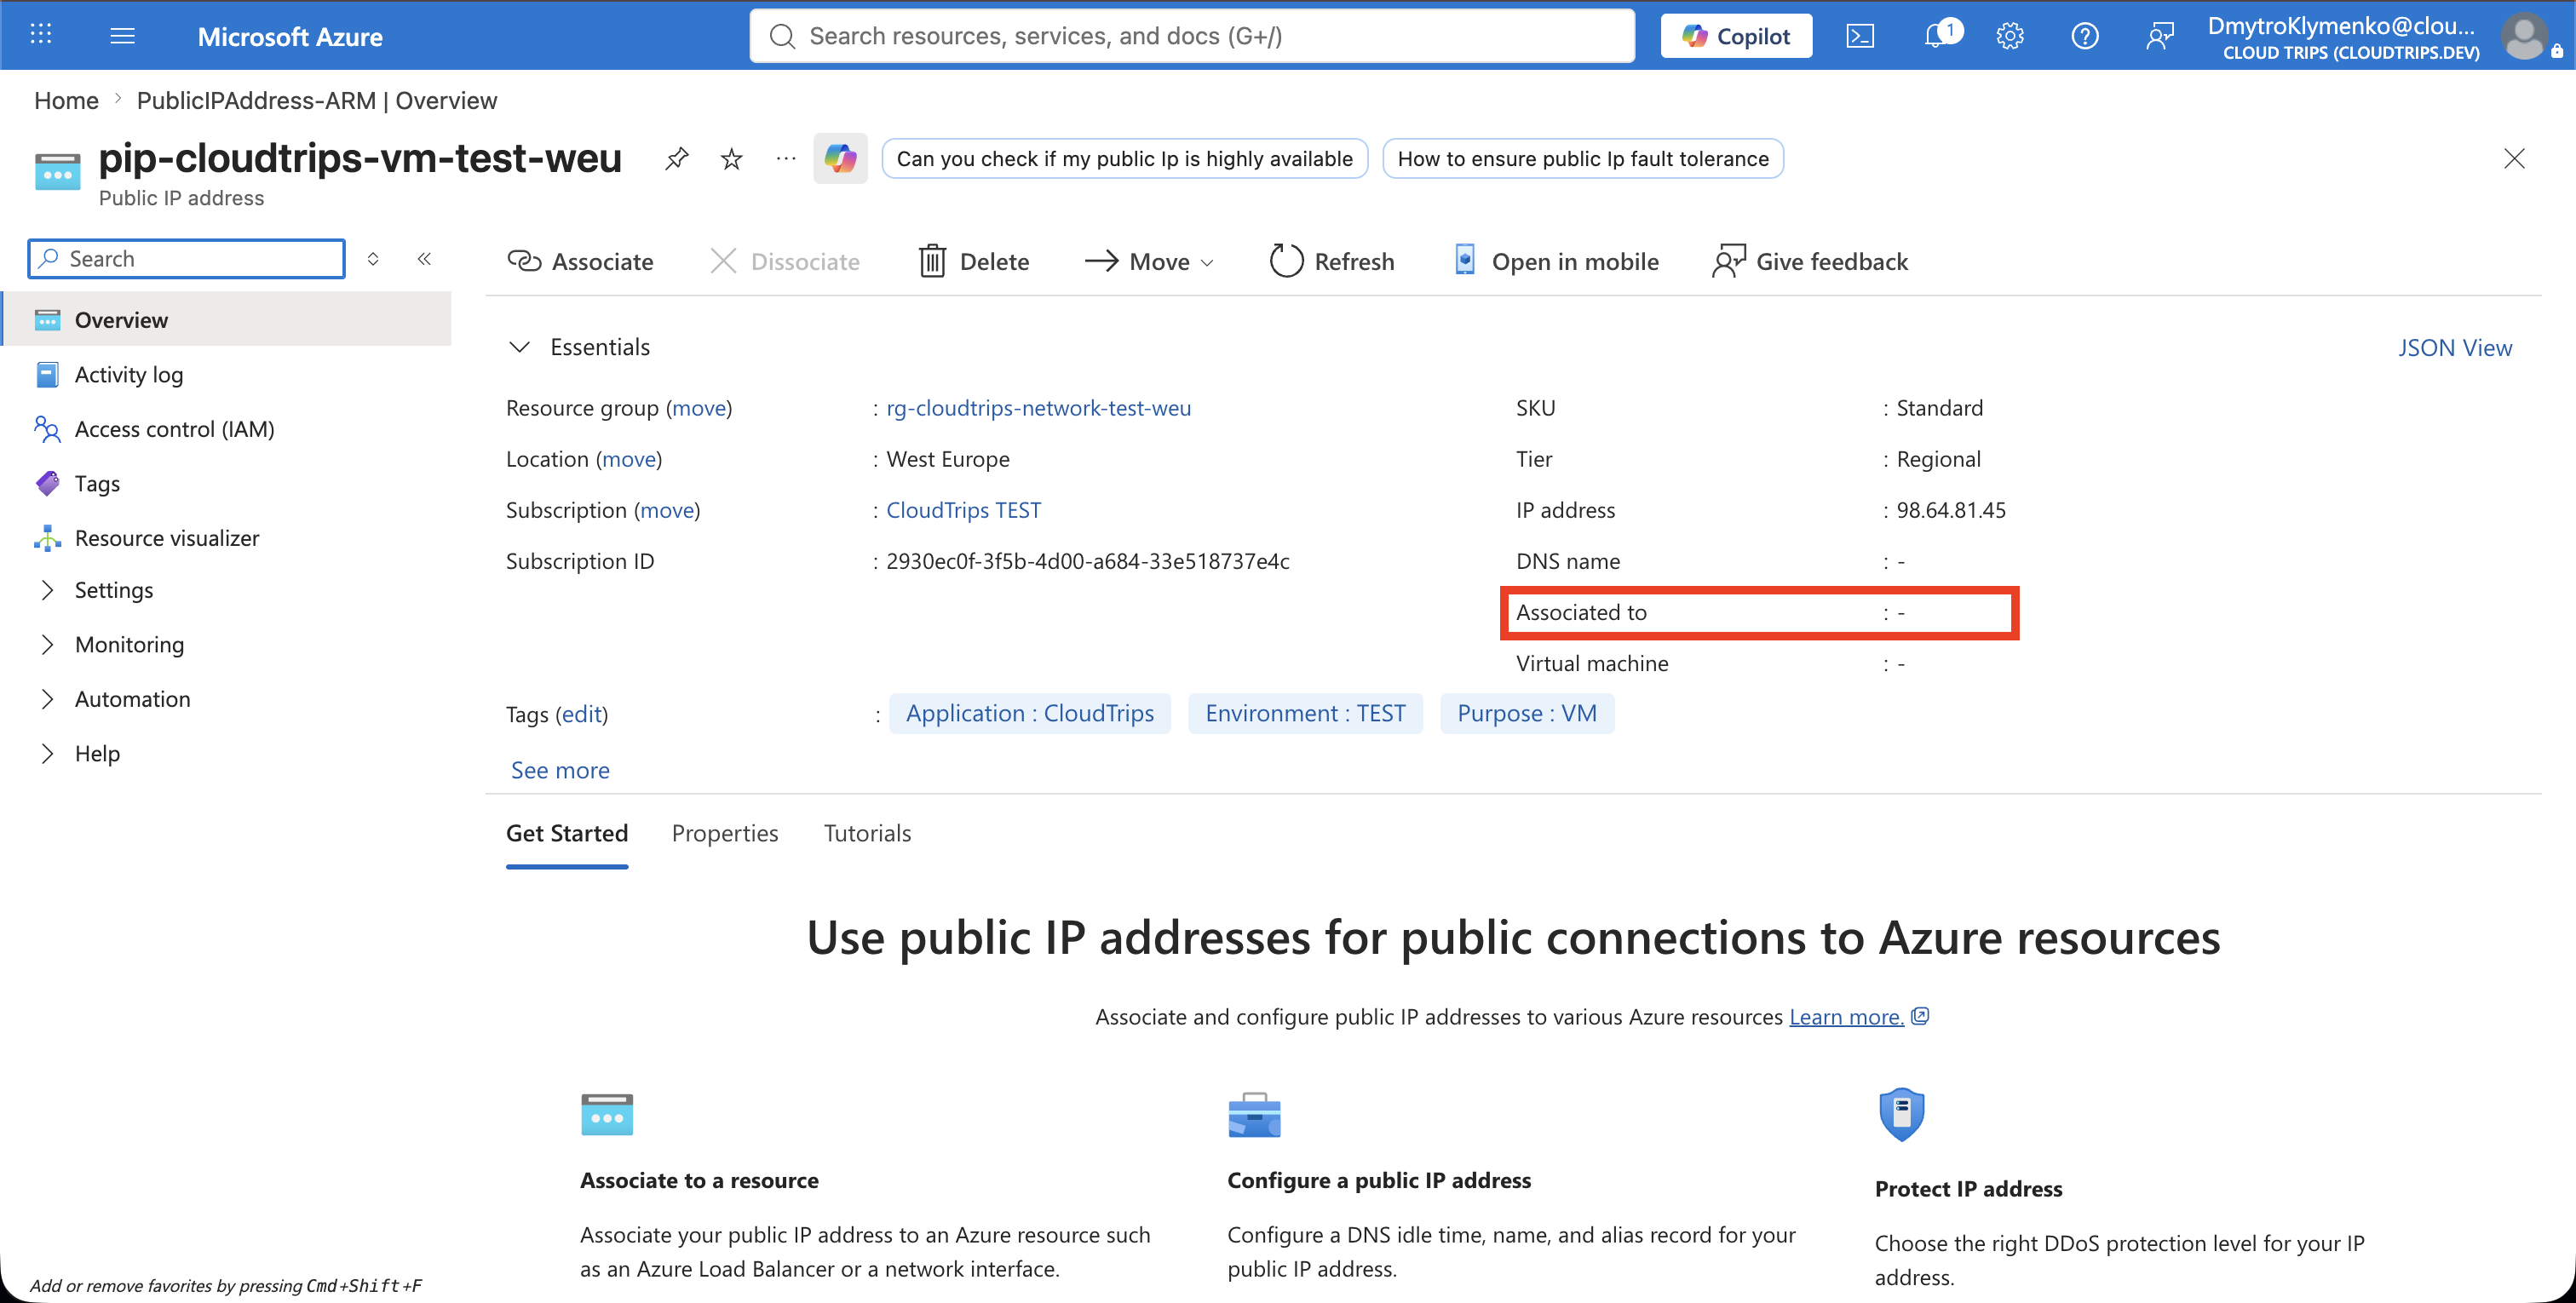Click the Copilot icon beside title
Image resolution: width=2576 pixels, height=1303 pixels.
point(840,158)
